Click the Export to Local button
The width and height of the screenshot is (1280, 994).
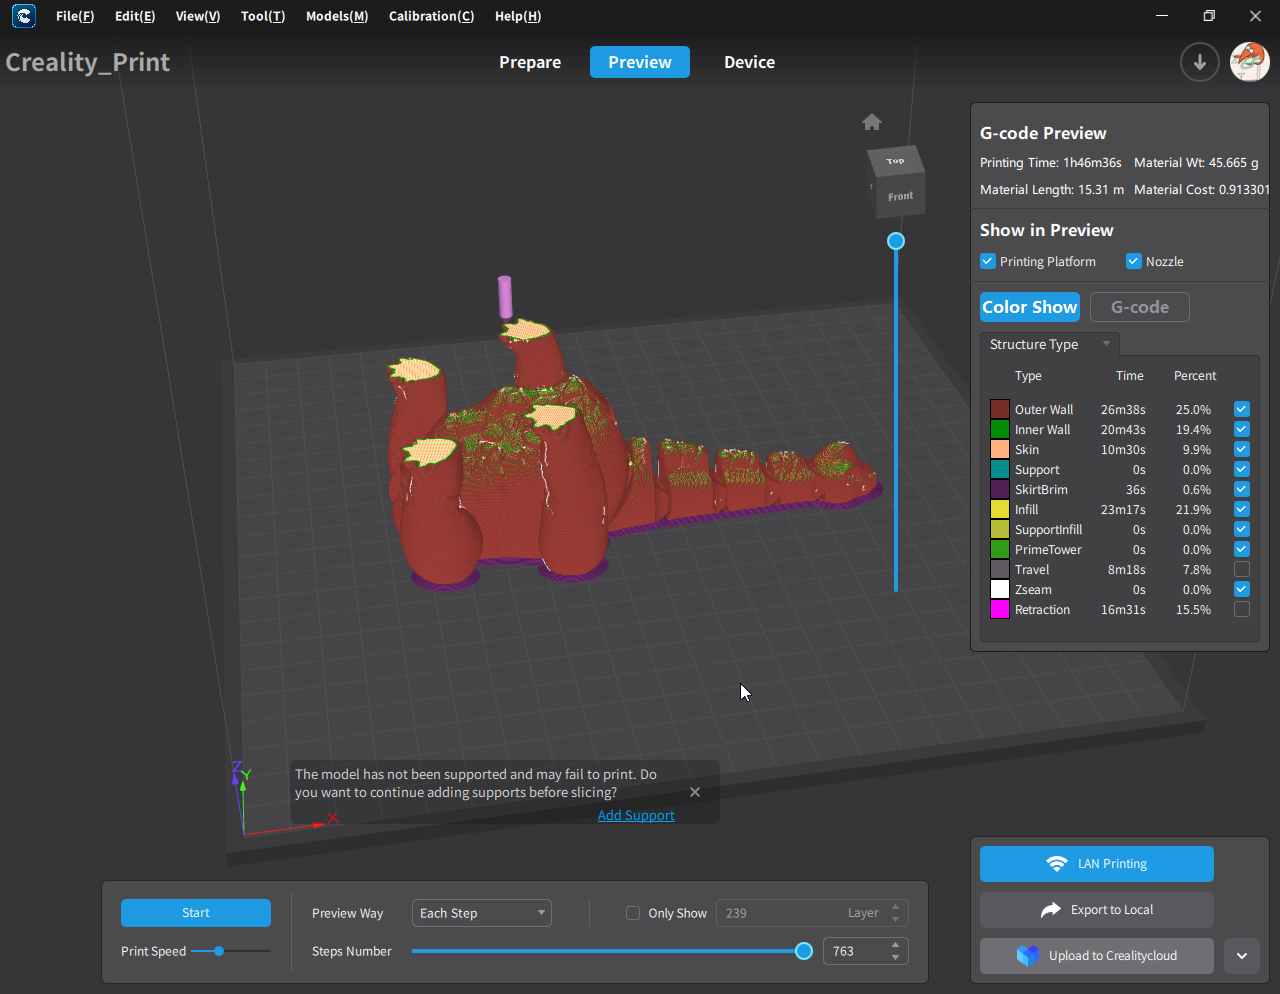coord(1096,910)
